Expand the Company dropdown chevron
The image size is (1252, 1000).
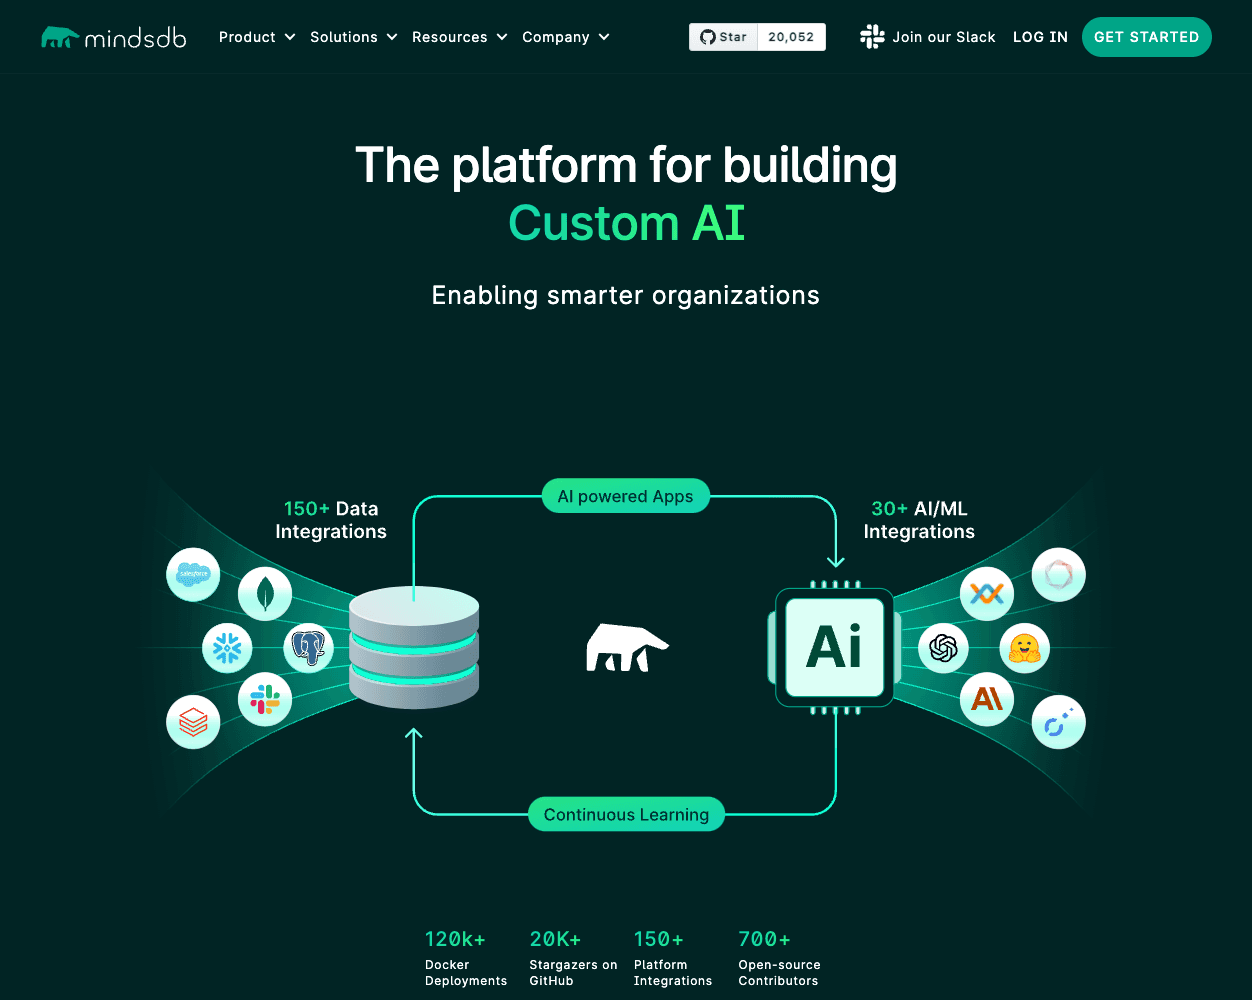(x=603, y=37)
